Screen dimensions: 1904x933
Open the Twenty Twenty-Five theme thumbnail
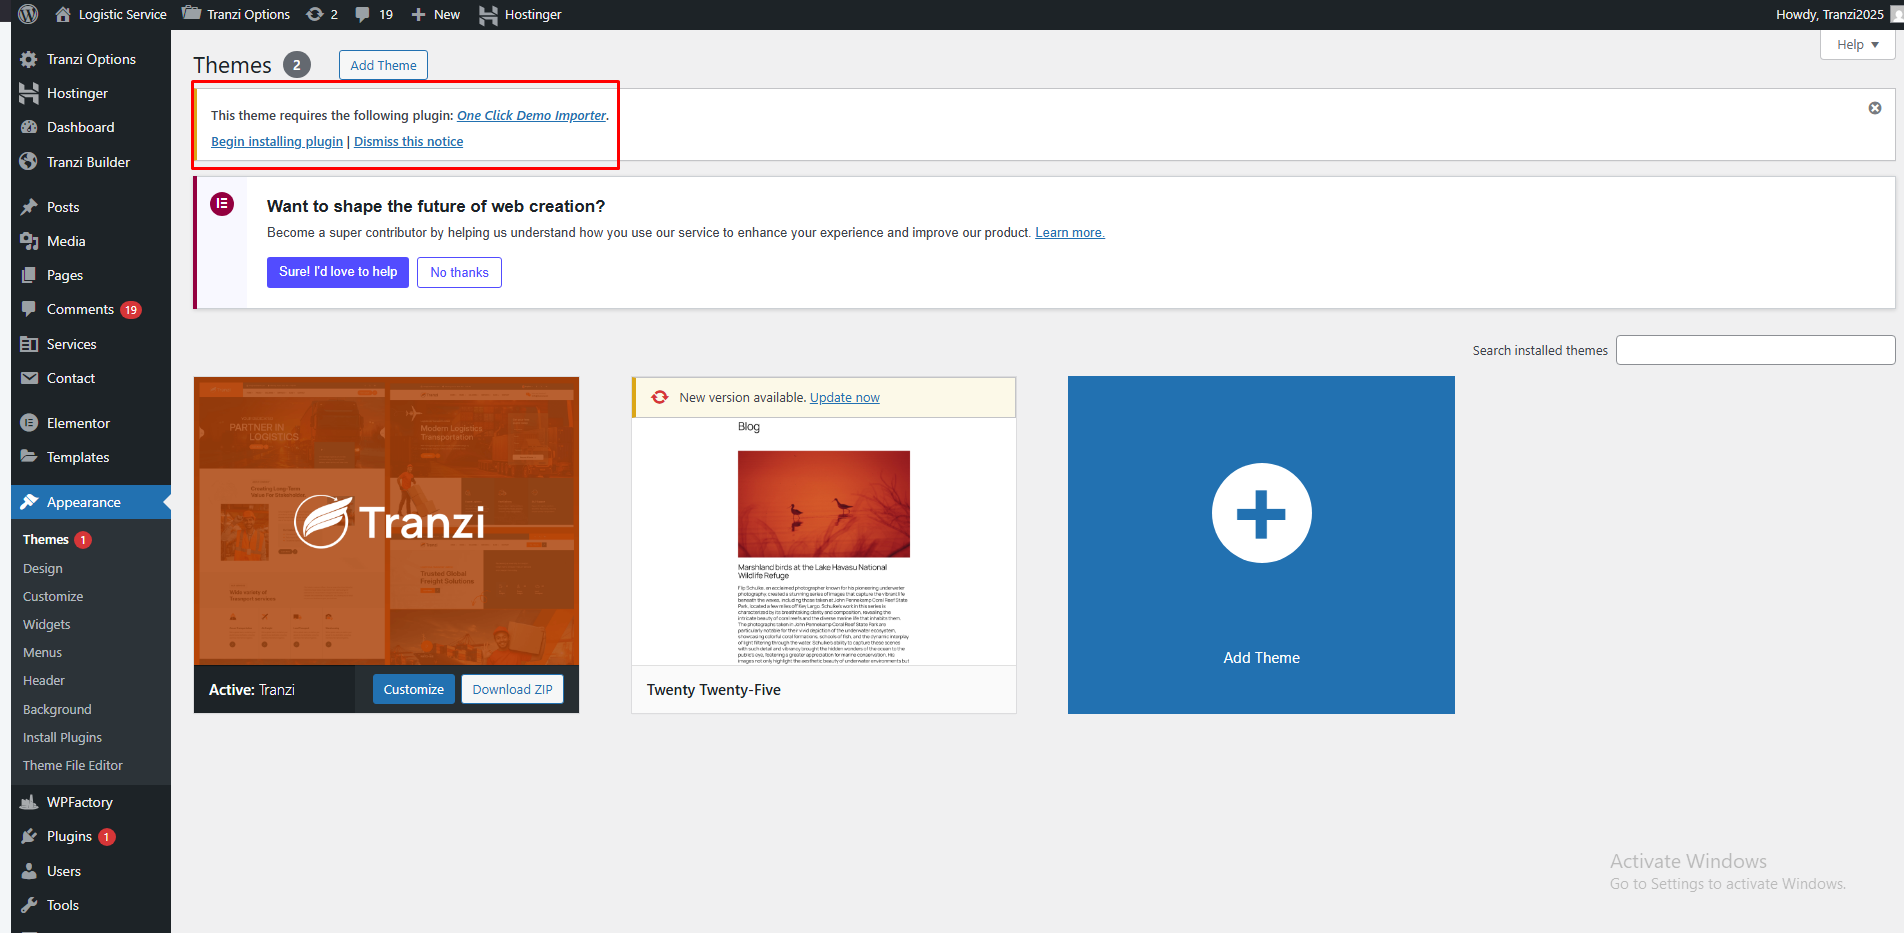click(823, 541)
